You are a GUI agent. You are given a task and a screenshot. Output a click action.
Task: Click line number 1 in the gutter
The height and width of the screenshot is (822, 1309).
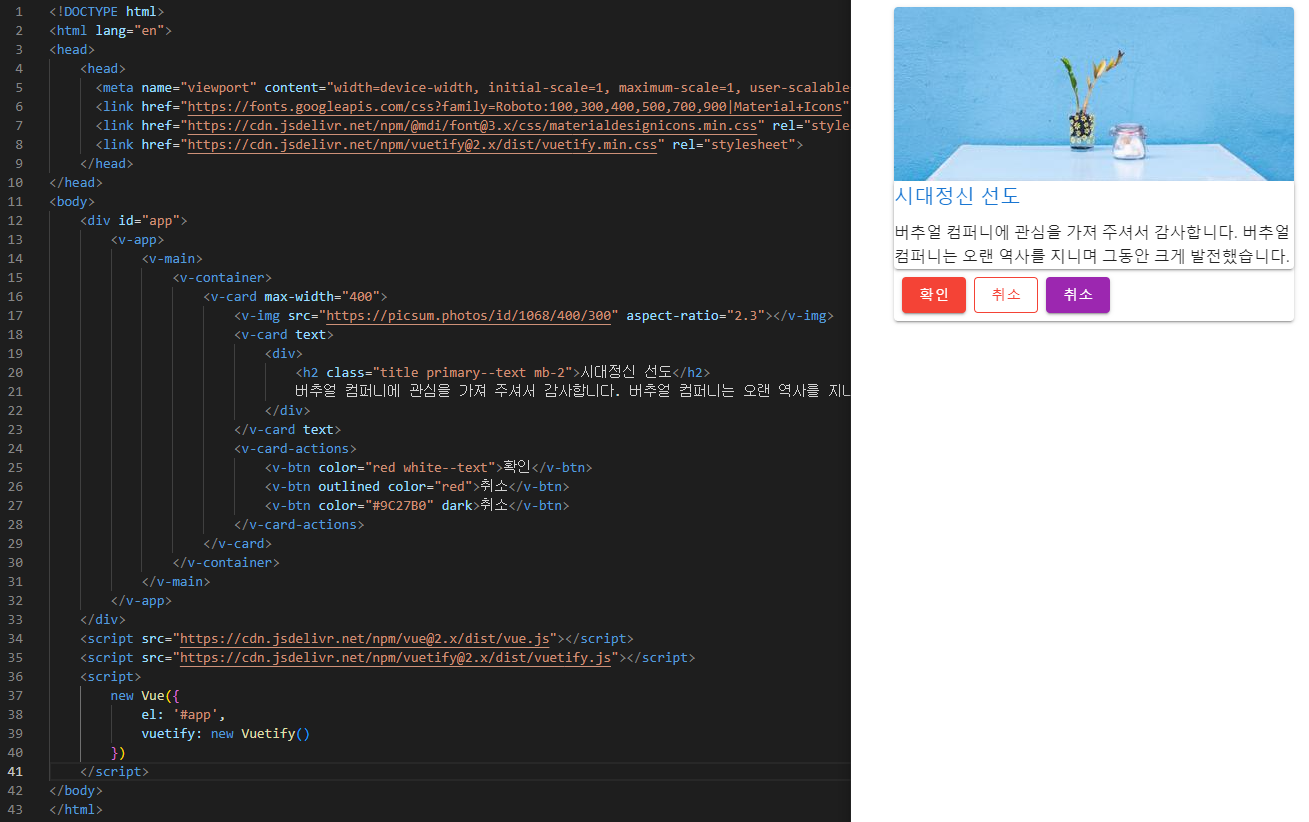19,11
